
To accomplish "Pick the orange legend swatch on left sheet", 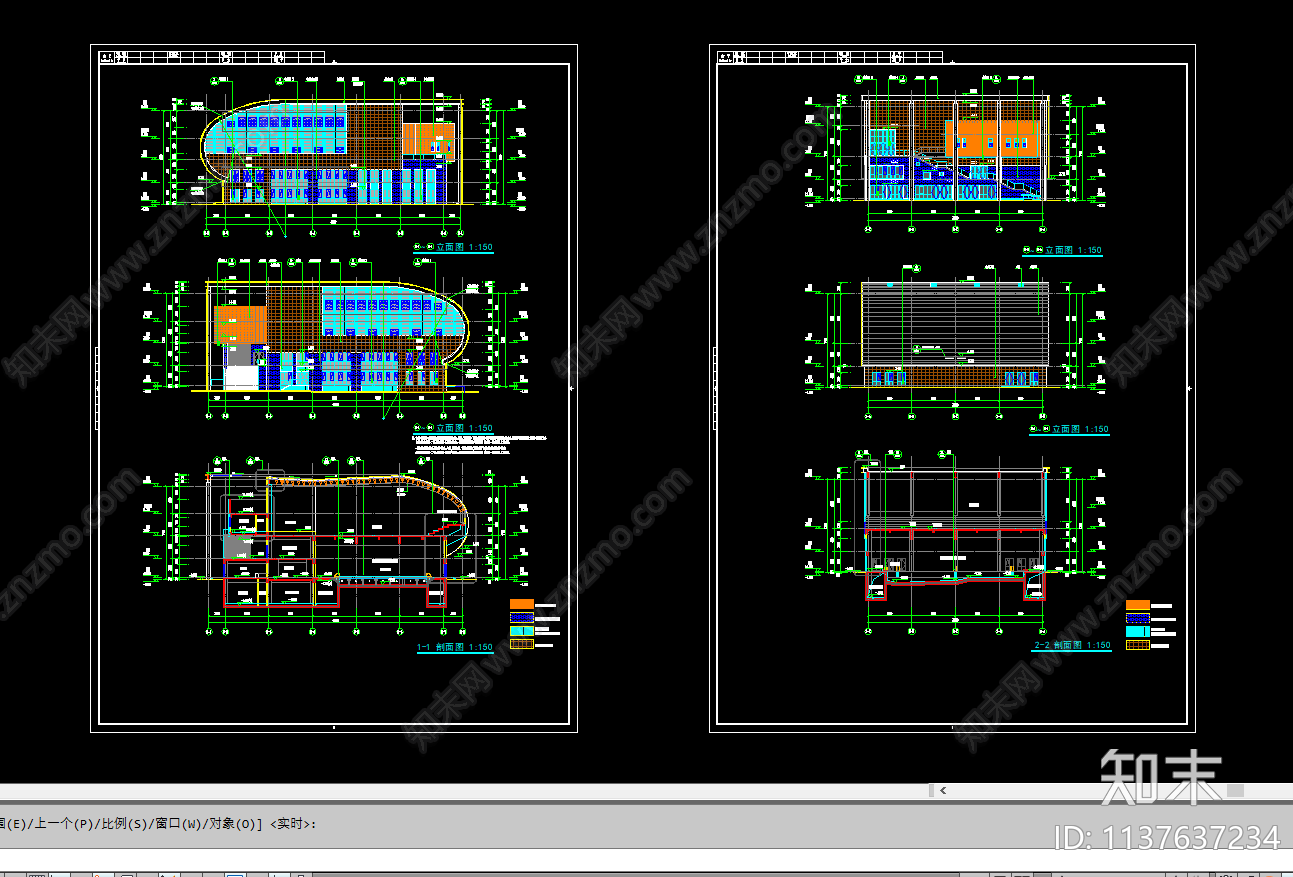I will (x=522, y=605).
